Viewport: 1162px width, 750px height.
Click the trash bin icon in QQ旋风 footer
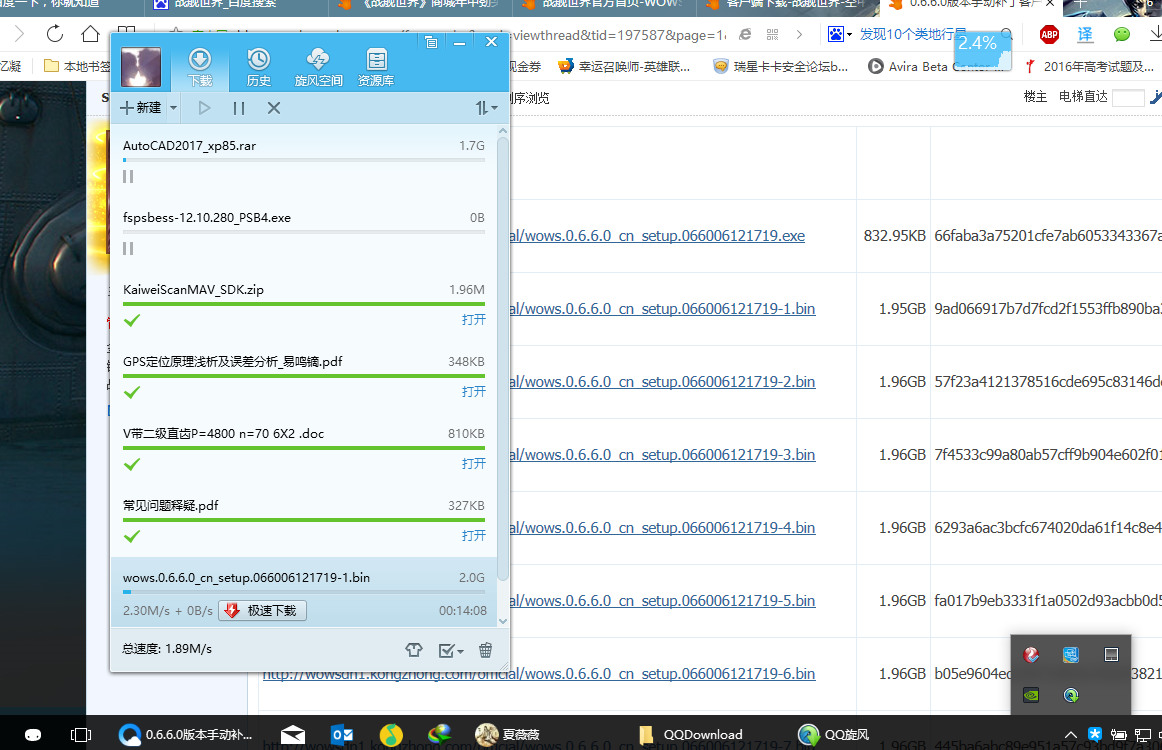coord(485,650)
